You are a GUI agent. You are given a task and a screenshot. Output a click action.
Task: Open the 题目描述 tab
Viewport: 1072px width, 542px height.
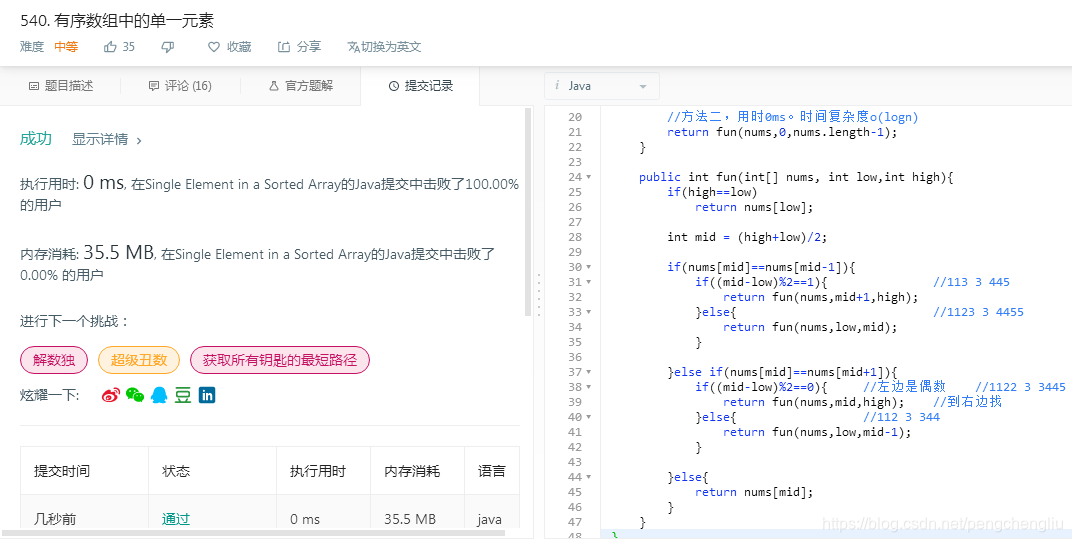coord(60,85)
